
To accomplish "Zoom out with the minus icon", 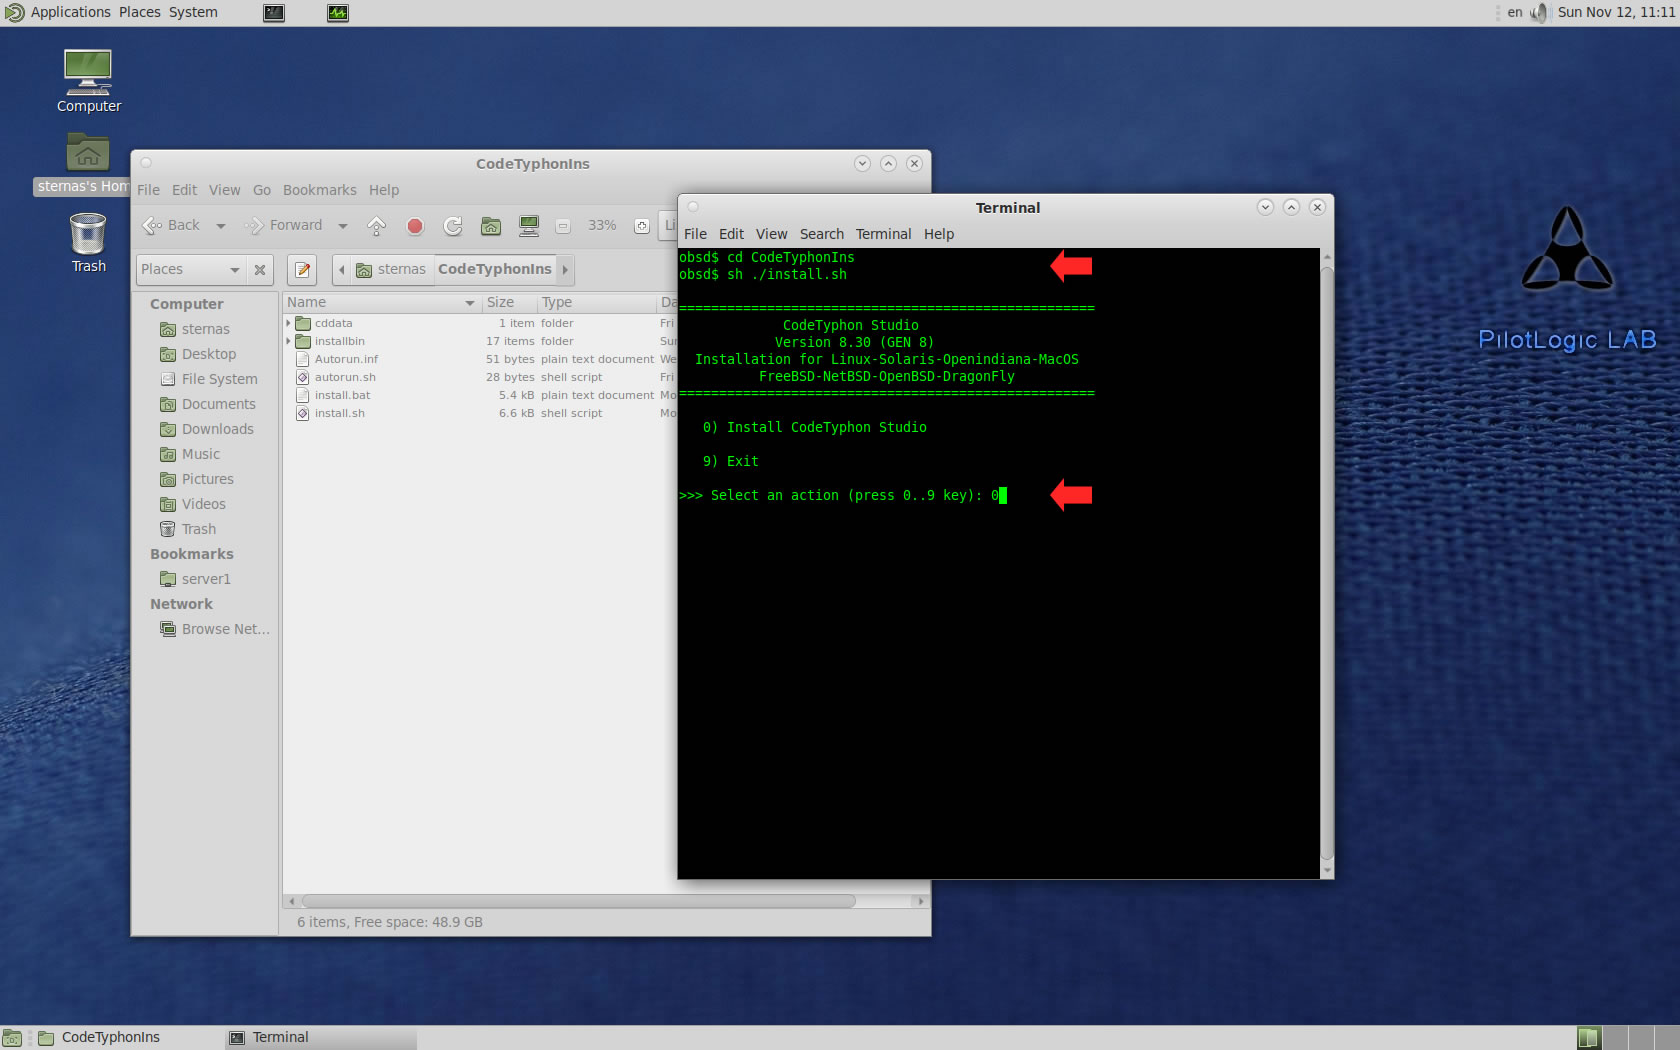I will point(563,226).
